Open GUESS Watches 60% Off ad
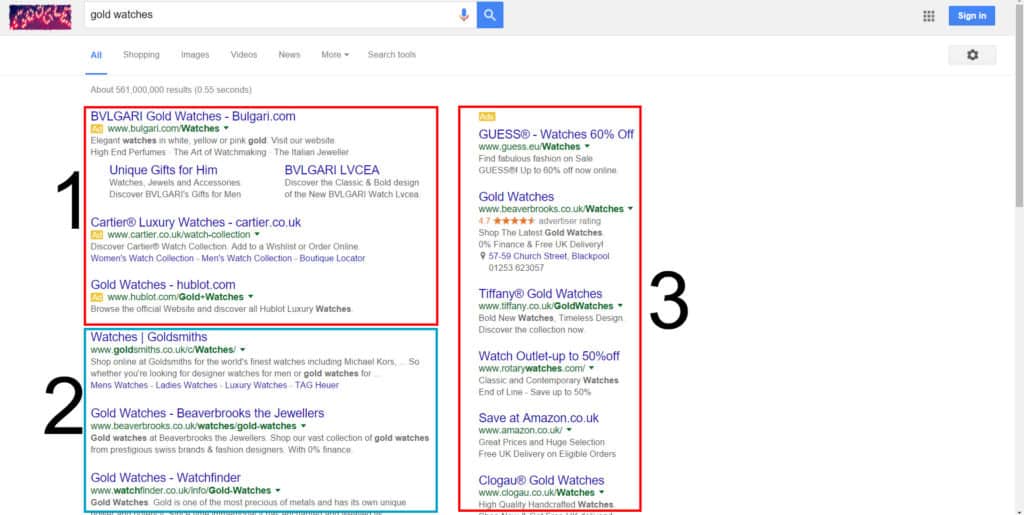 pyautogui.click(x=556, y=134)
